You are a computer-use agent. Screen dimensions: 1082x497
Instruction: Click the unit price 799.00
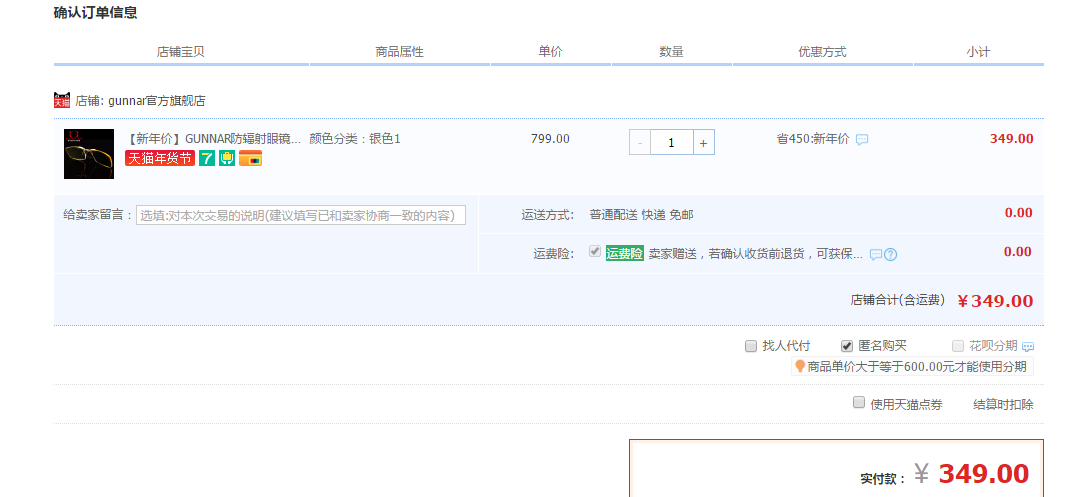click(x=550, y=139)
